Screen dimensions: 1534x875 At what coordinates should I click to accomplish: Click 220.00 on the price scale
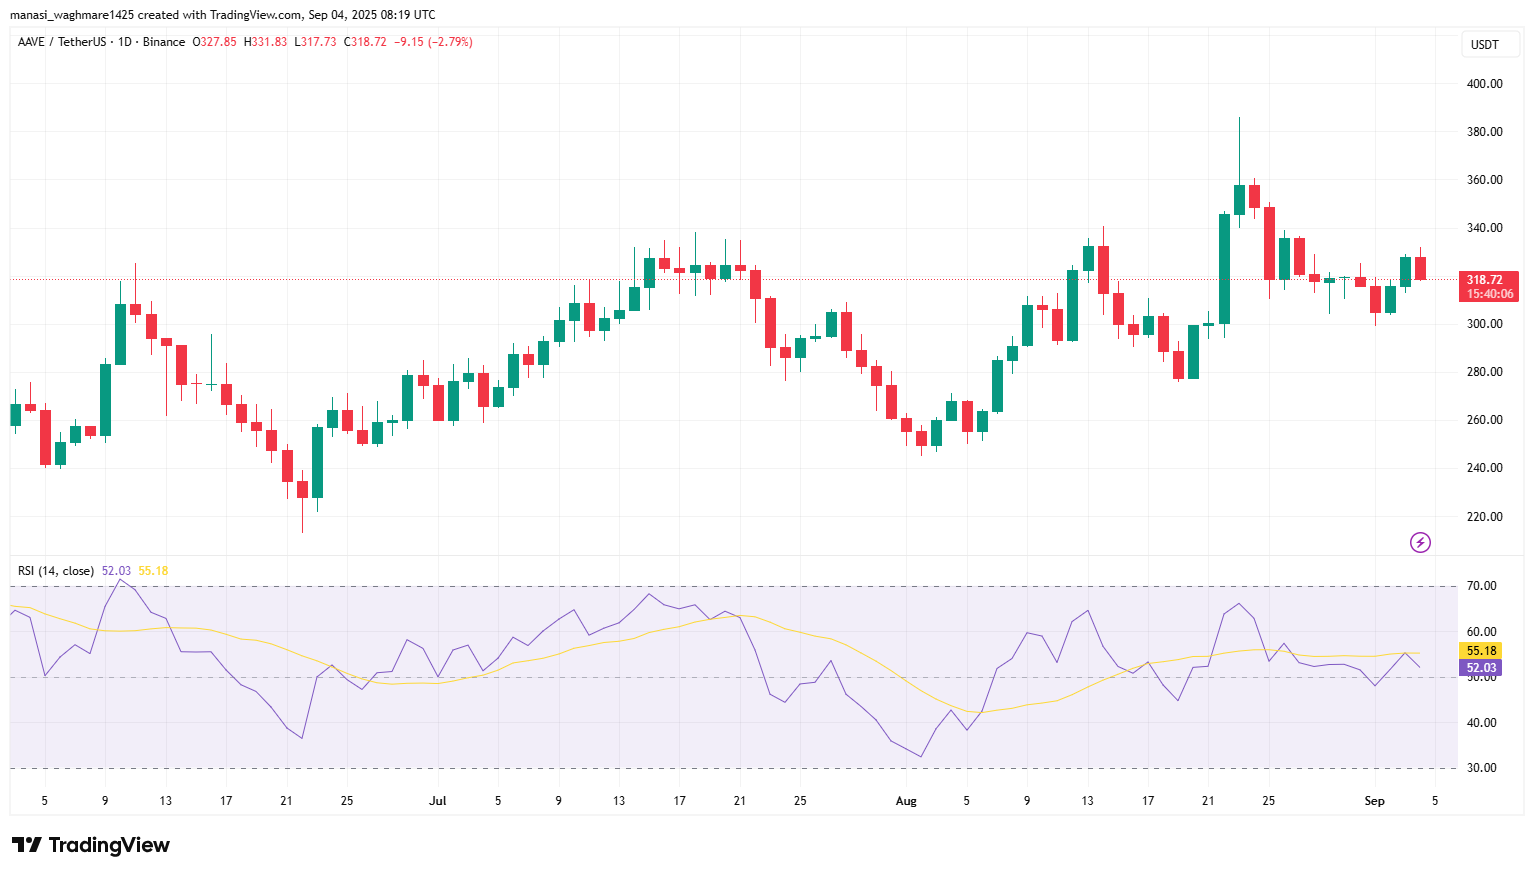(x=1484, y=517)
